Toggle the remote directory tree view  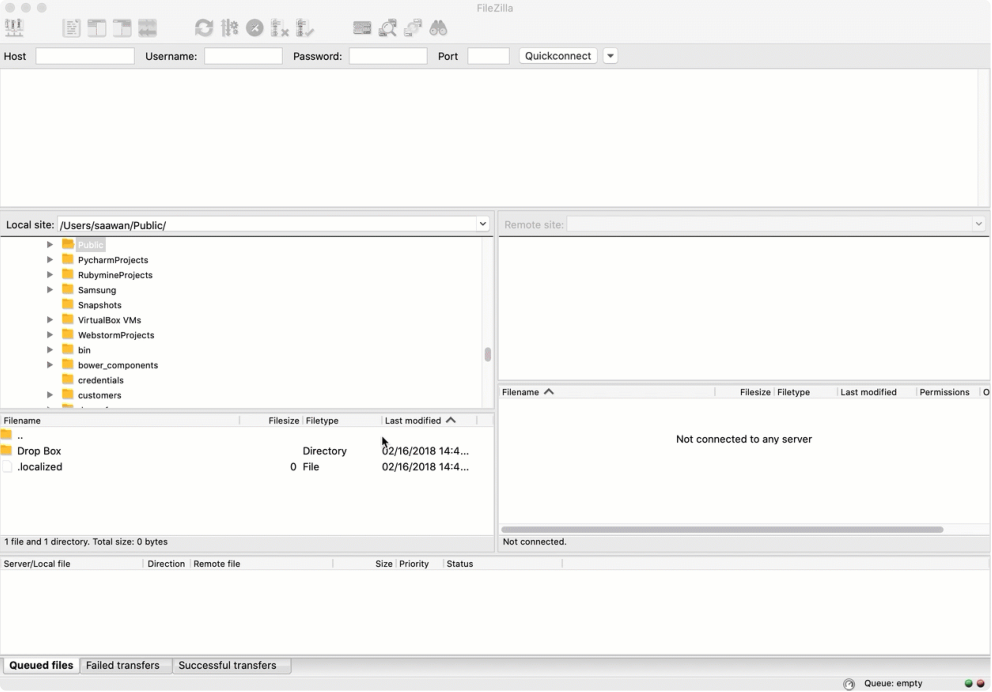122,28
